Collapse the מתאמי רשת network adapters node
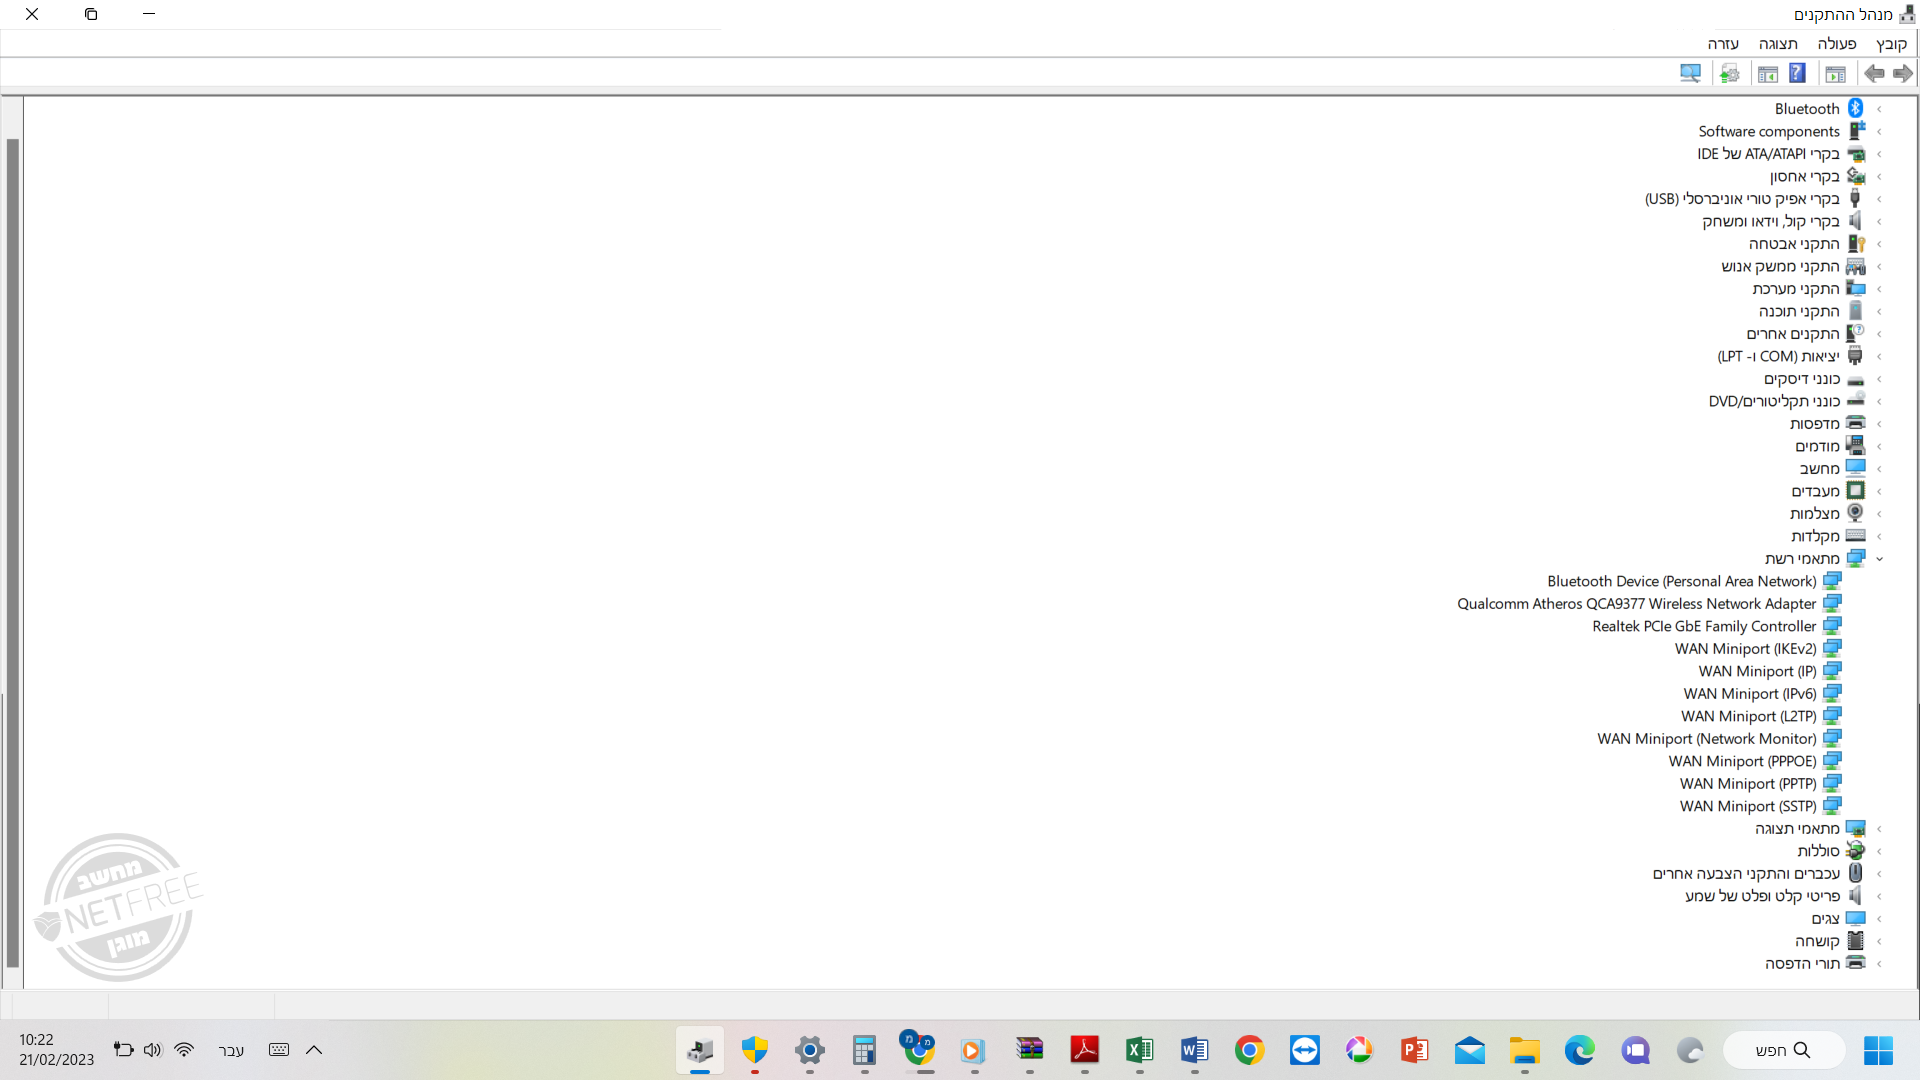Viewport: 1920px width, 1080px height. (1880, 559)
